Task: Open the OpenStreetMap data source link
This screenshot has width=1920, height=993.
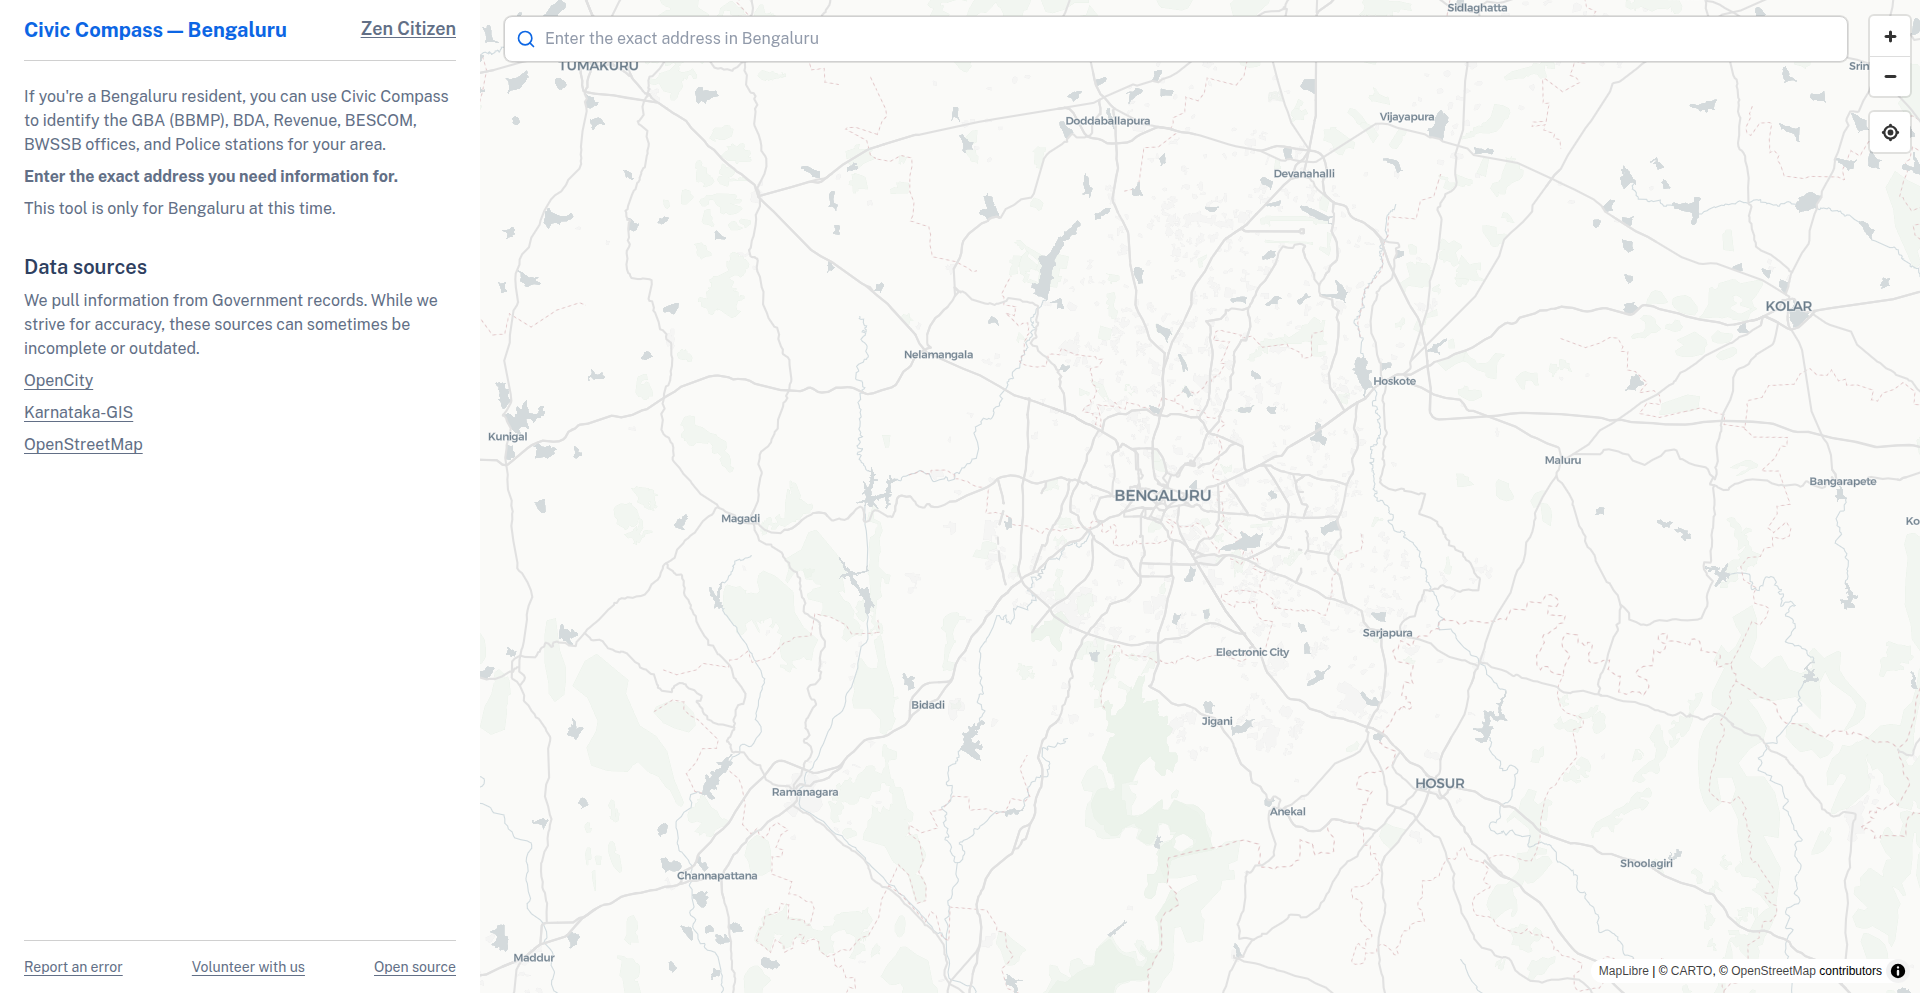Action: 84,444
